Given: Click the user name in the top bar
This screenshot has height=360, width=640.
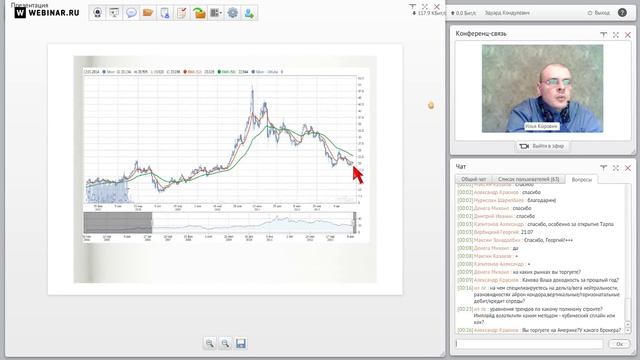Looking at the screenshot, I should pyautogui.click(x=507, y=13).
